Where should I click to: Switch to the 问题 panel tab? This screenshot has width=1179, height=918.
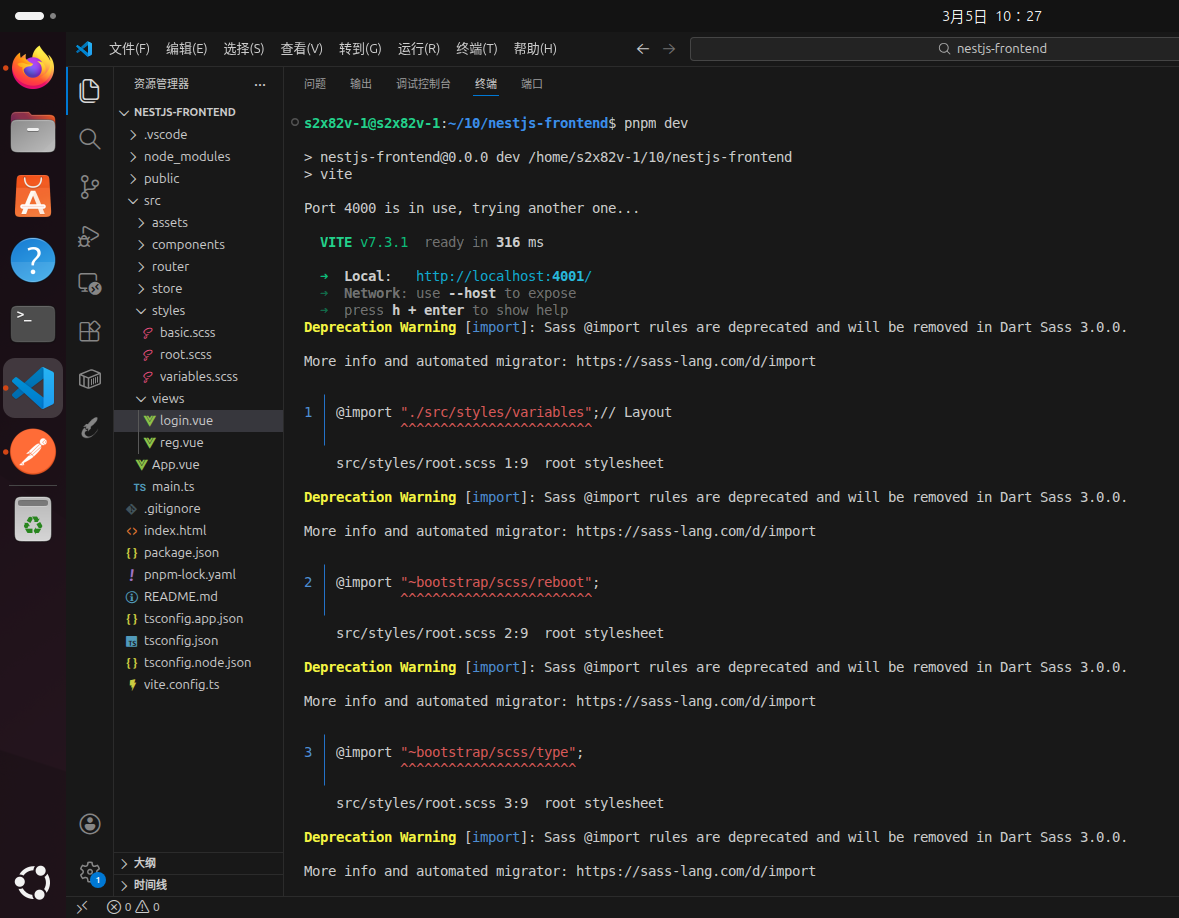coord(315,84)
